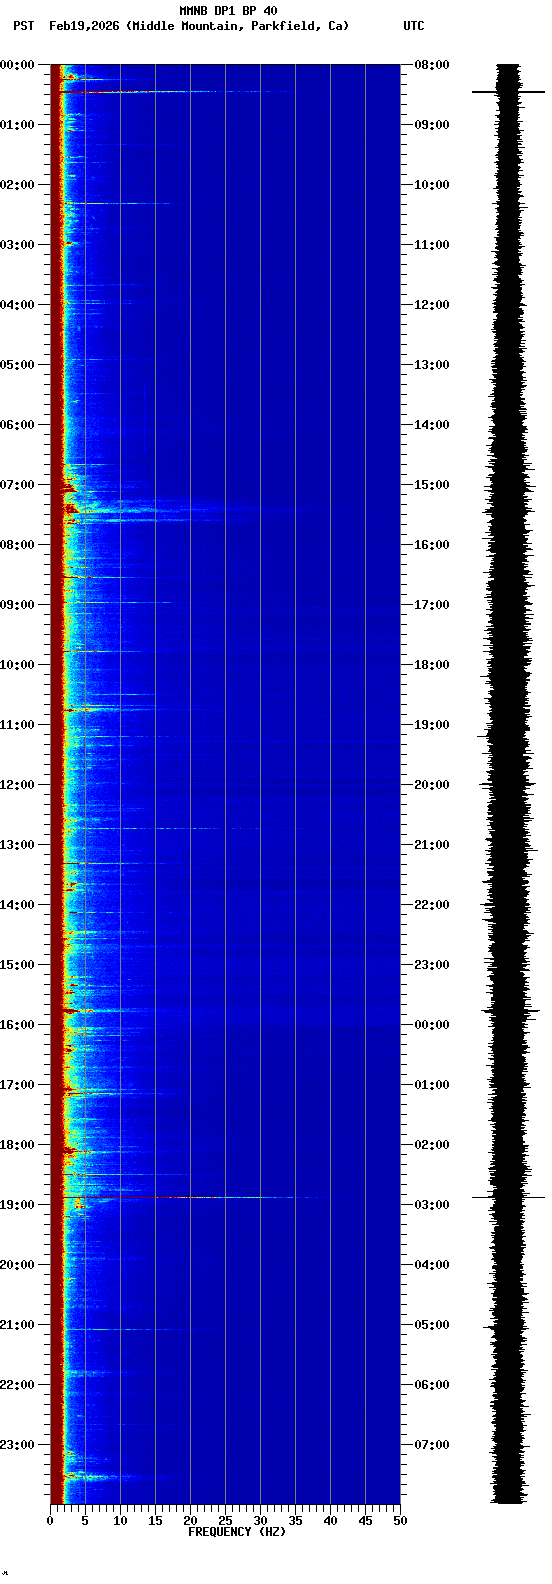
Task: Click the UTC time label "03:00"
Action: pos(432,1205)
